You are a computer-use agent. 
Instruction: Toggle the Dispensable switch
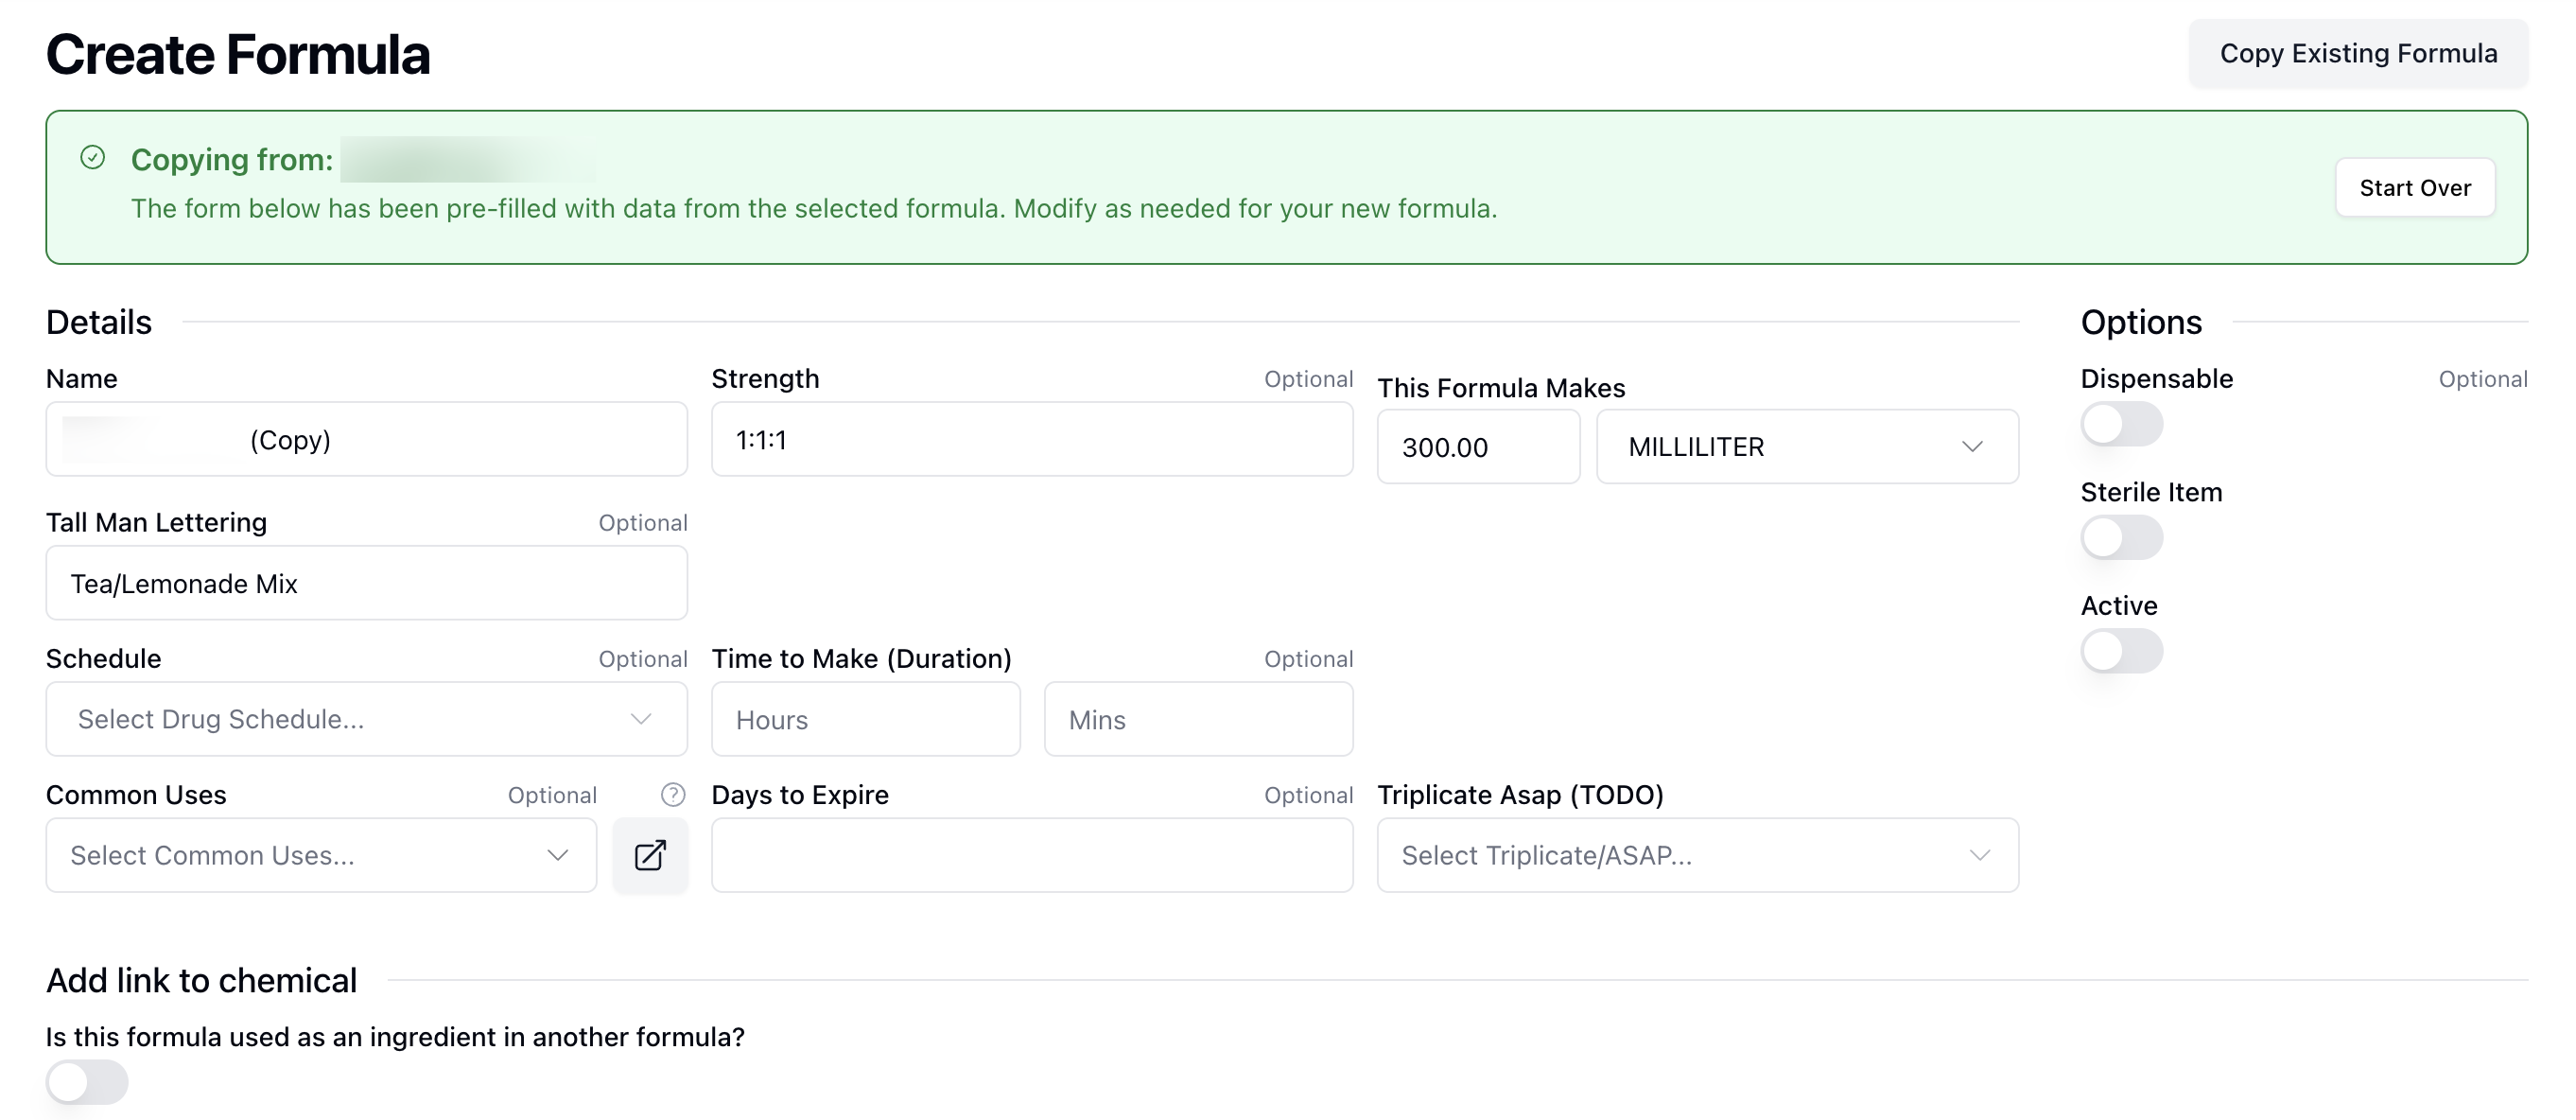(2121, 424)
